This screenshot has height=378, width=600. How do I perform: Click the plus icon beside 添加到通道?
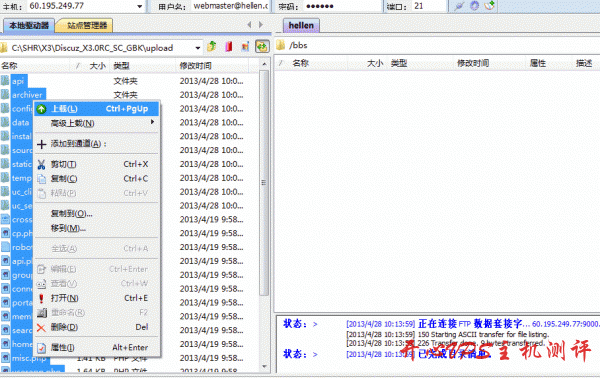click(41, 144)
